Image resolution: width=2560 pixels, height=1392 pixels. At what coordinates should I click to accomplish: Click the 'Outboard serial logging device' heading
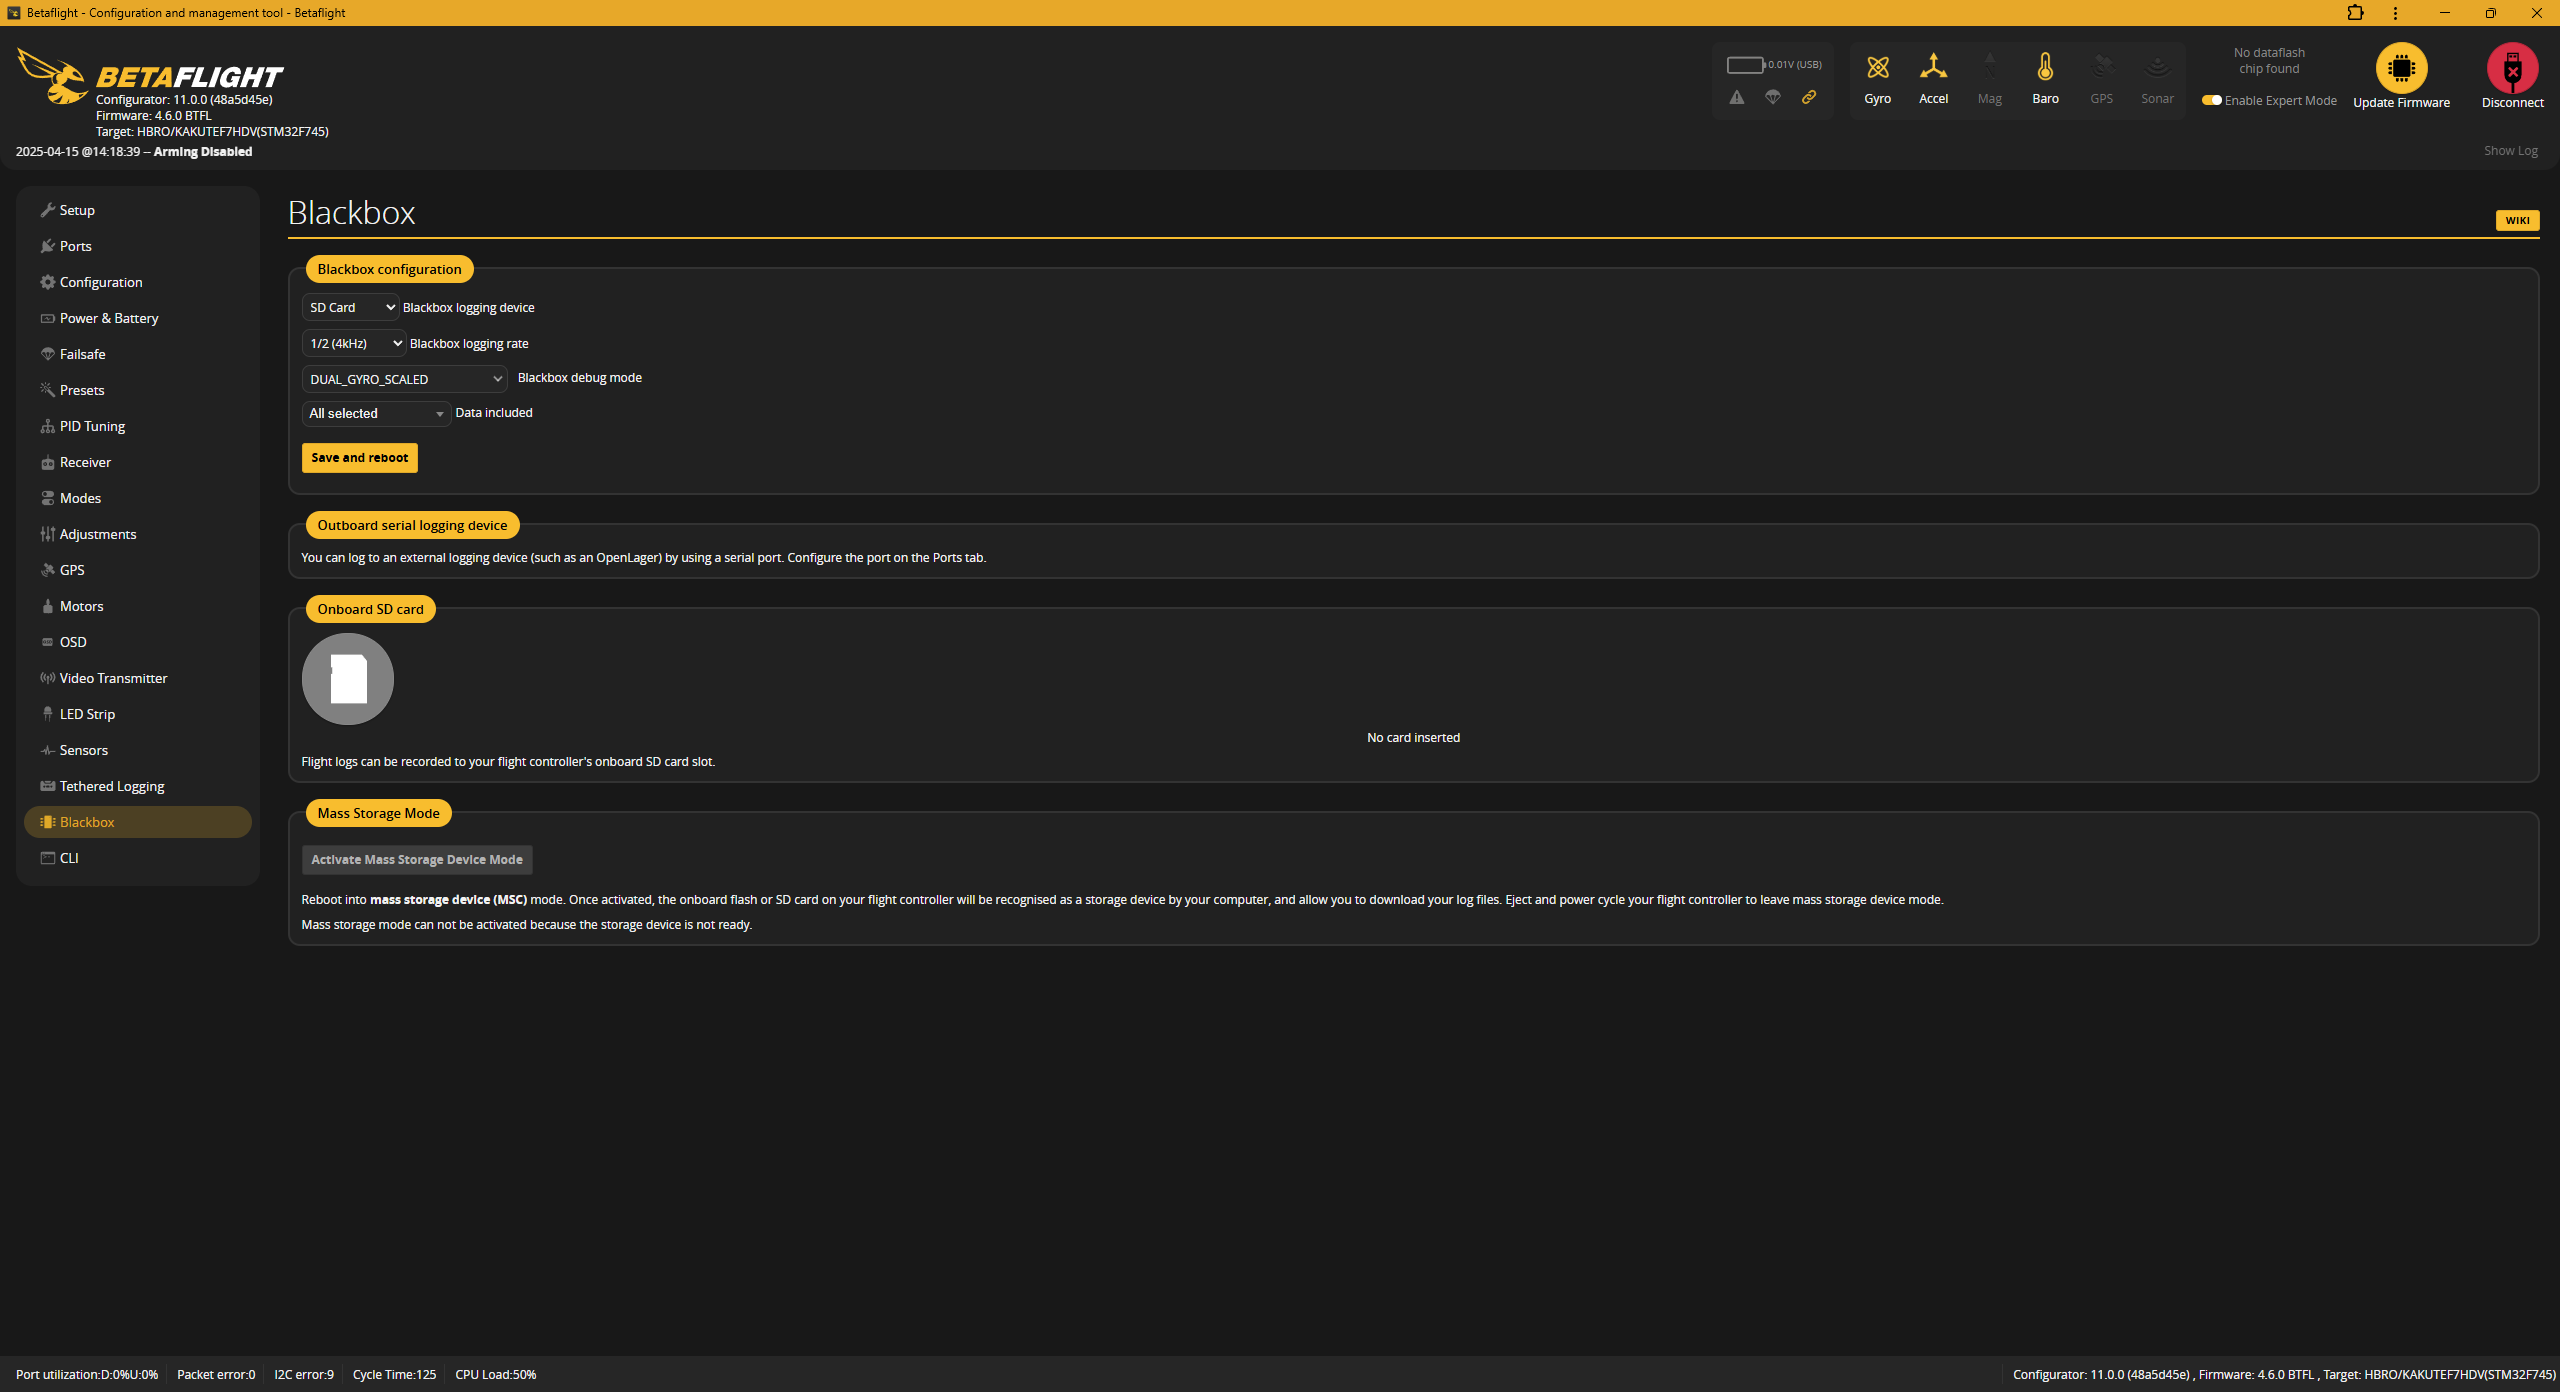(412, 525)
